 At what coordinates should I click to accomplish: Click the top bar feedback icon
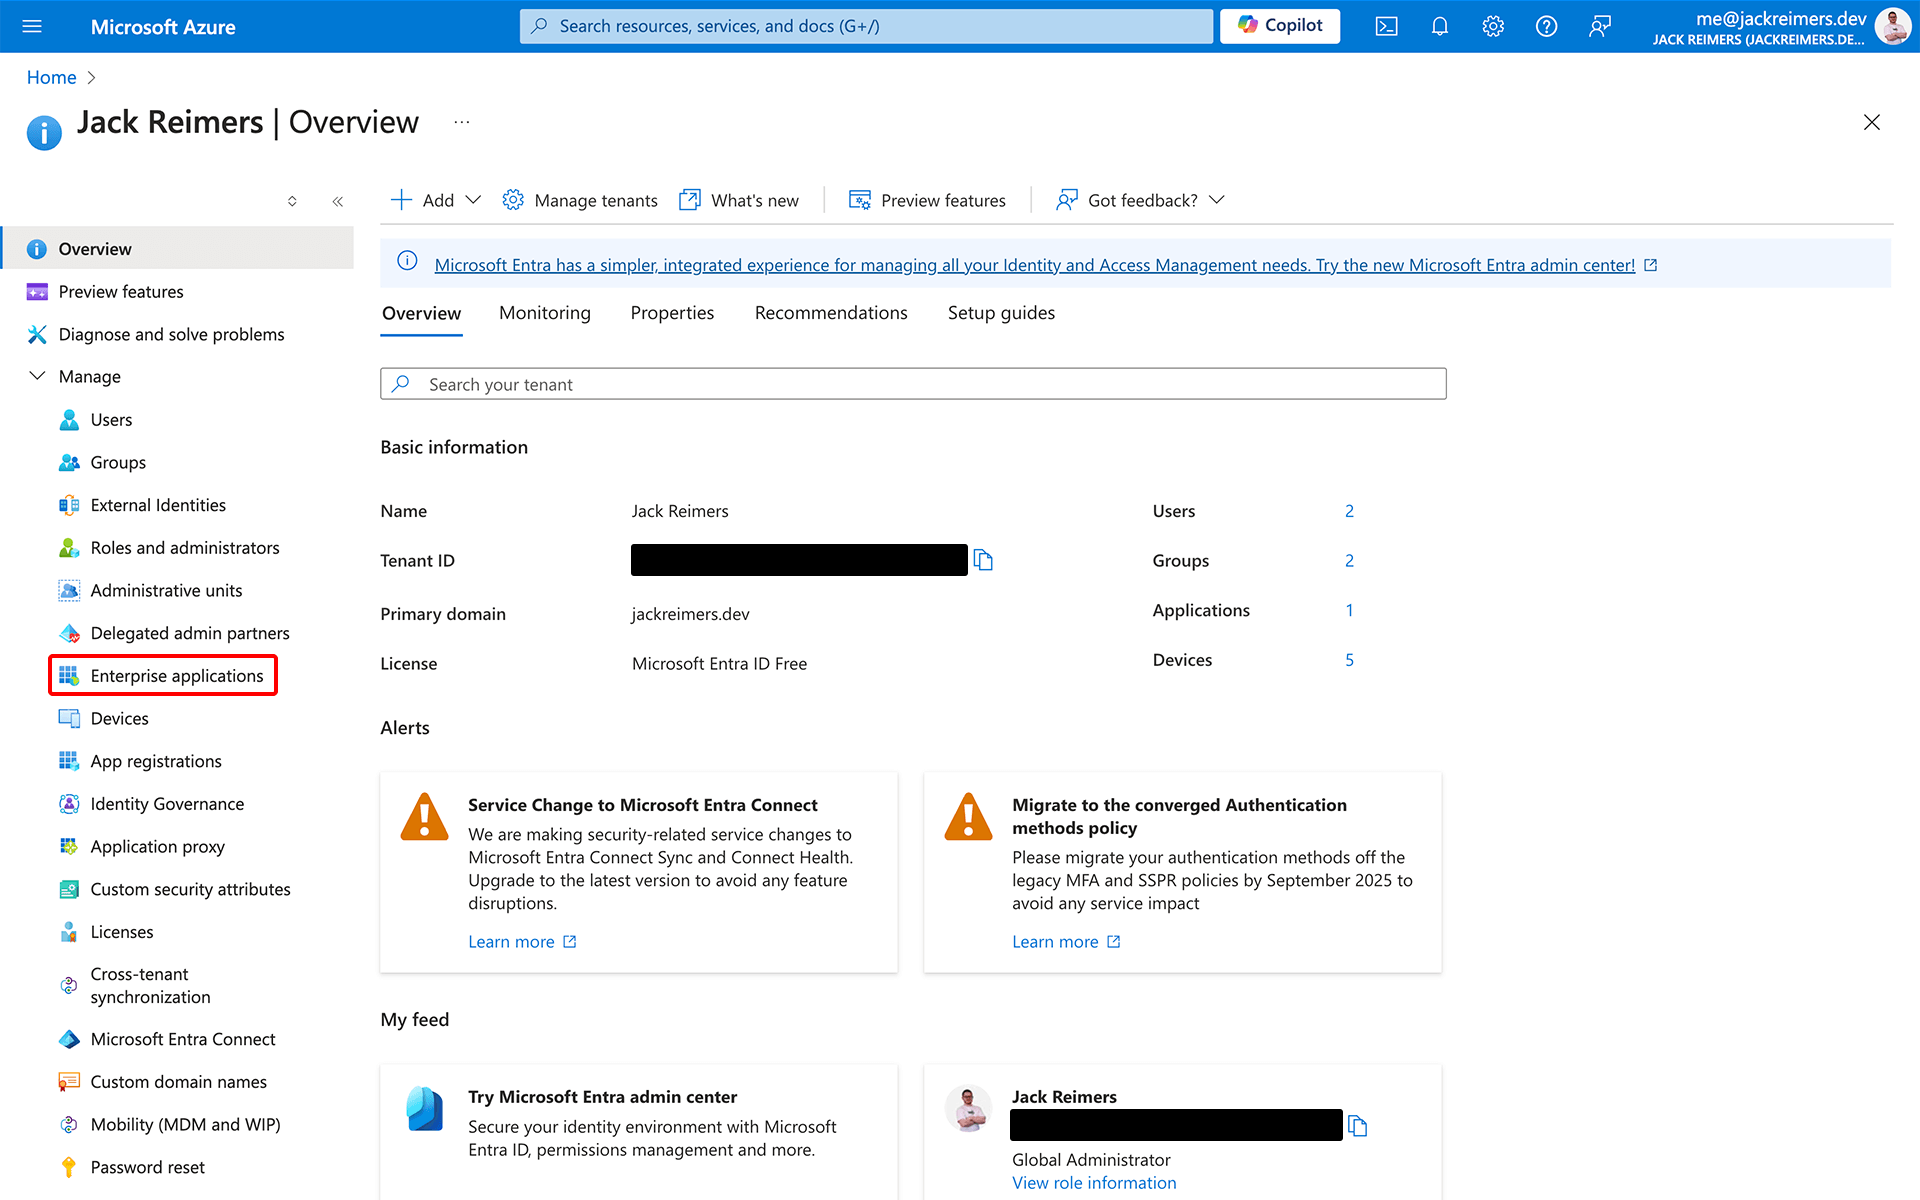1600,26
